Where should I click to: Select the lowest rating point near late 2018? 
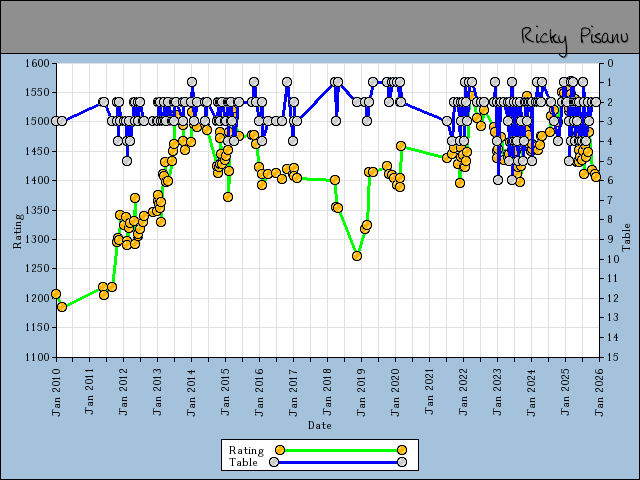tap(357, 256)
